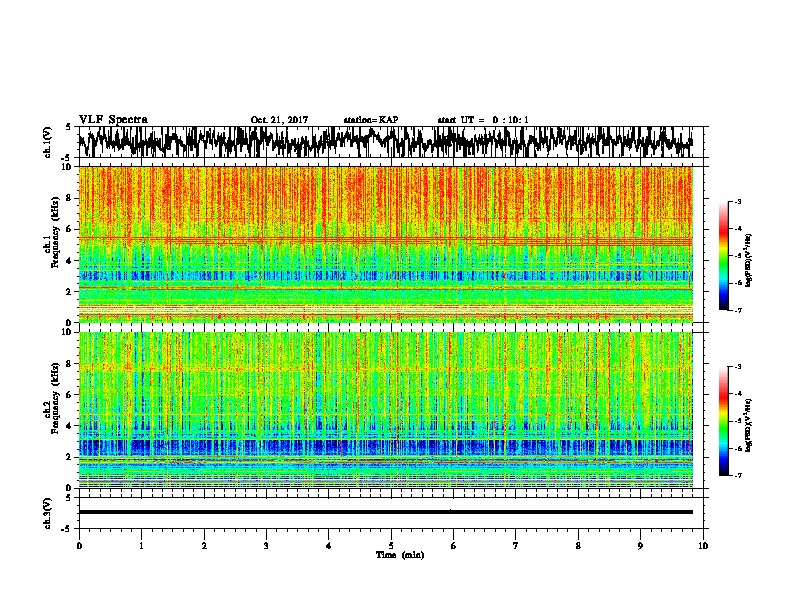Click the "station=KAP" header label

[x=371, y=120]
